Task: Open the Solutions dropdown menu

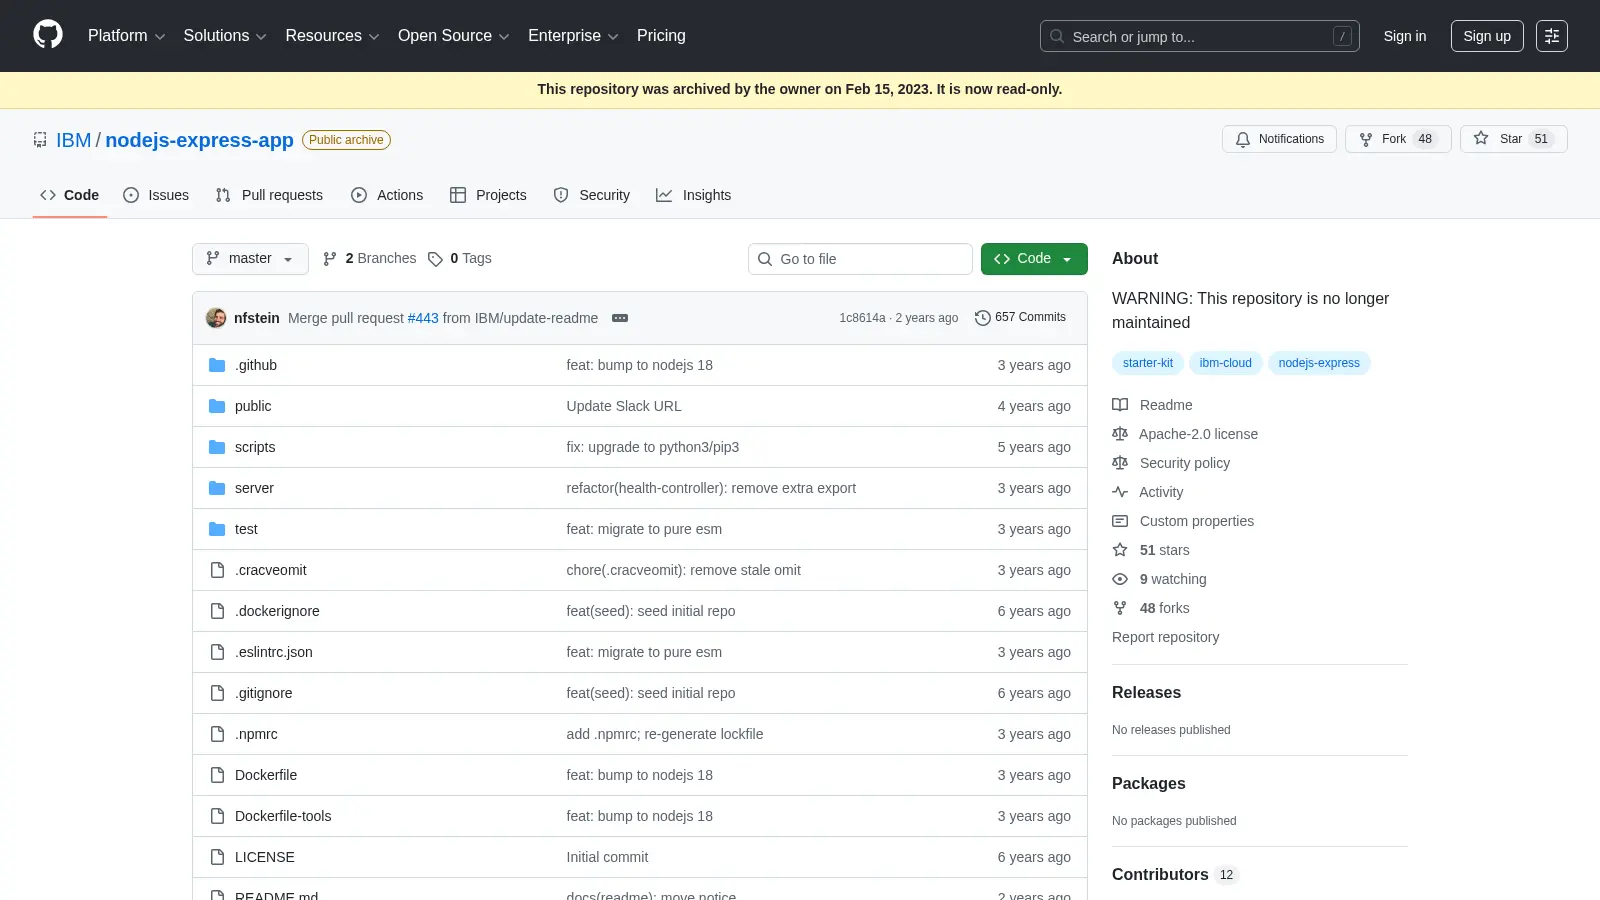Action: tap(225, 36)
